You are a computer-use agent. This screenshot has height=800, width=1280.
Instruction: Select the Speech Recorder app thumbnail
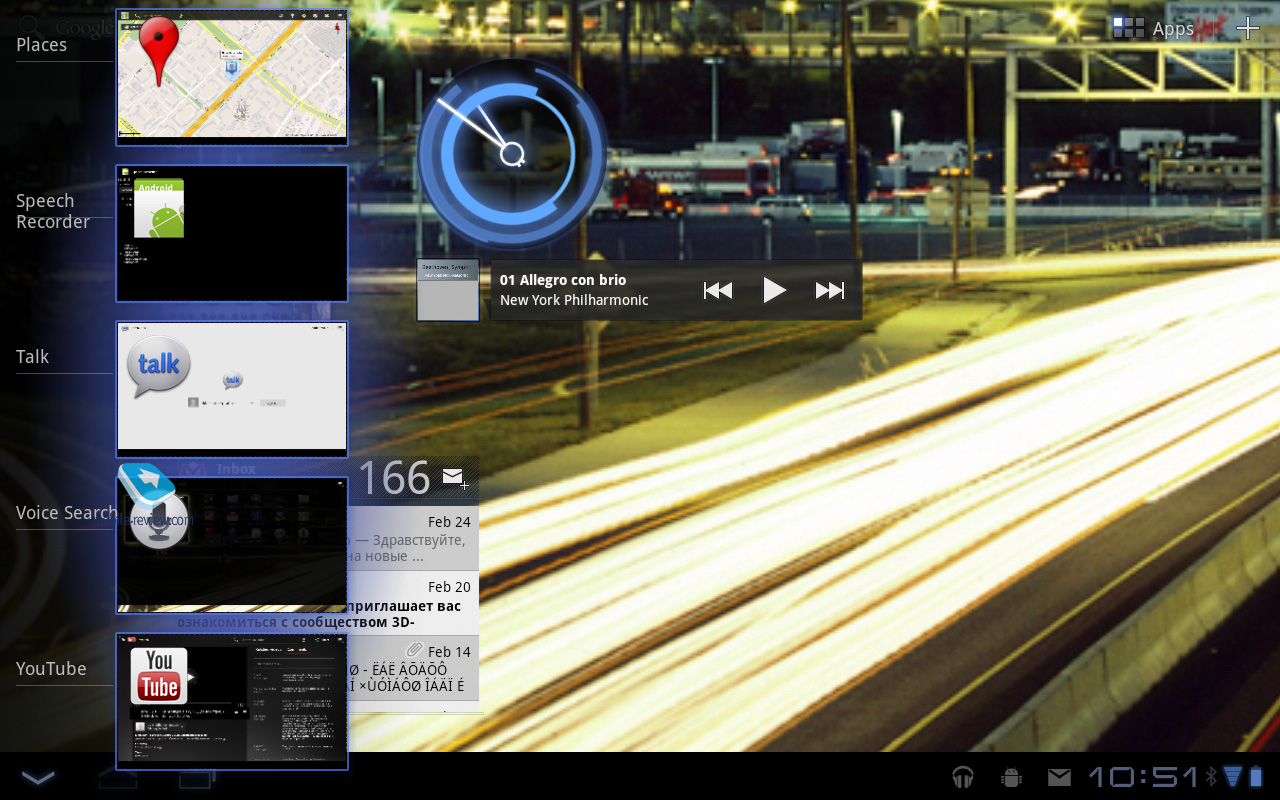point(232,233)
